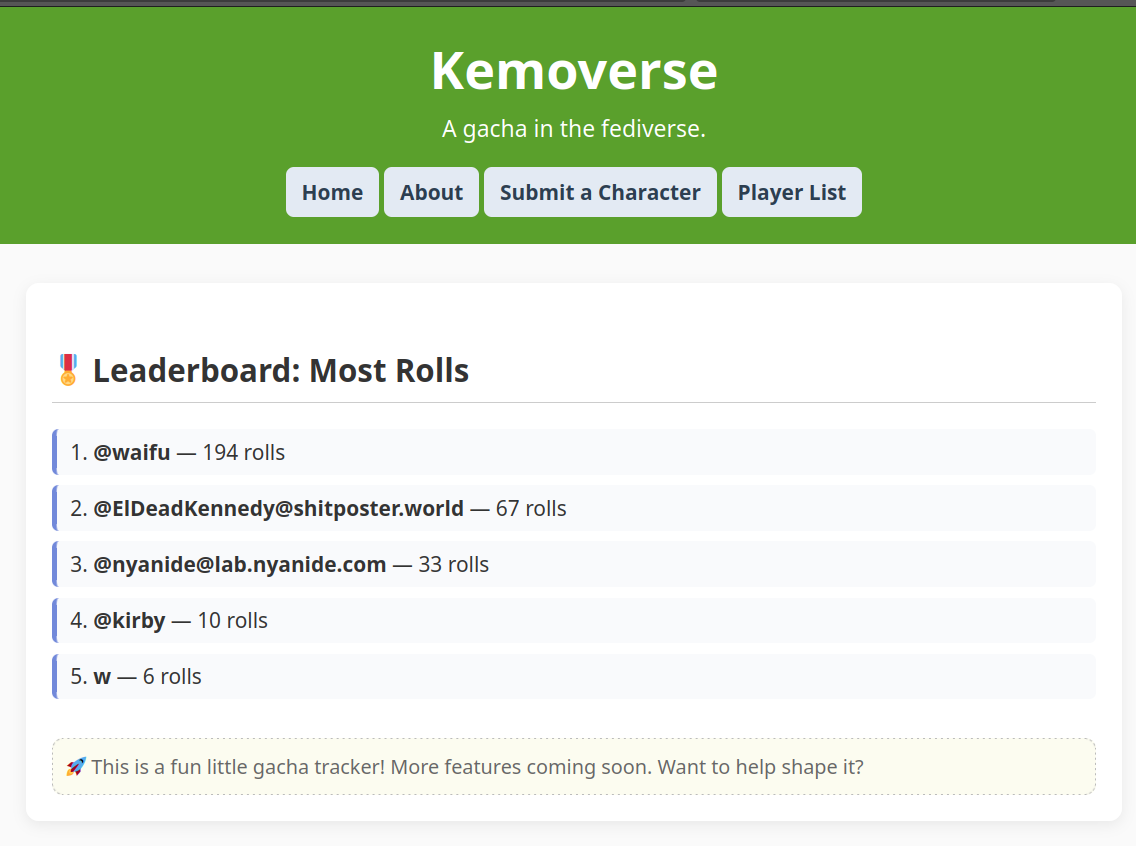Viewport: 1136px width, 846px height.
Task: Click the "Leaderboard: Most Rolls" heading
Action: coord(281,371)
